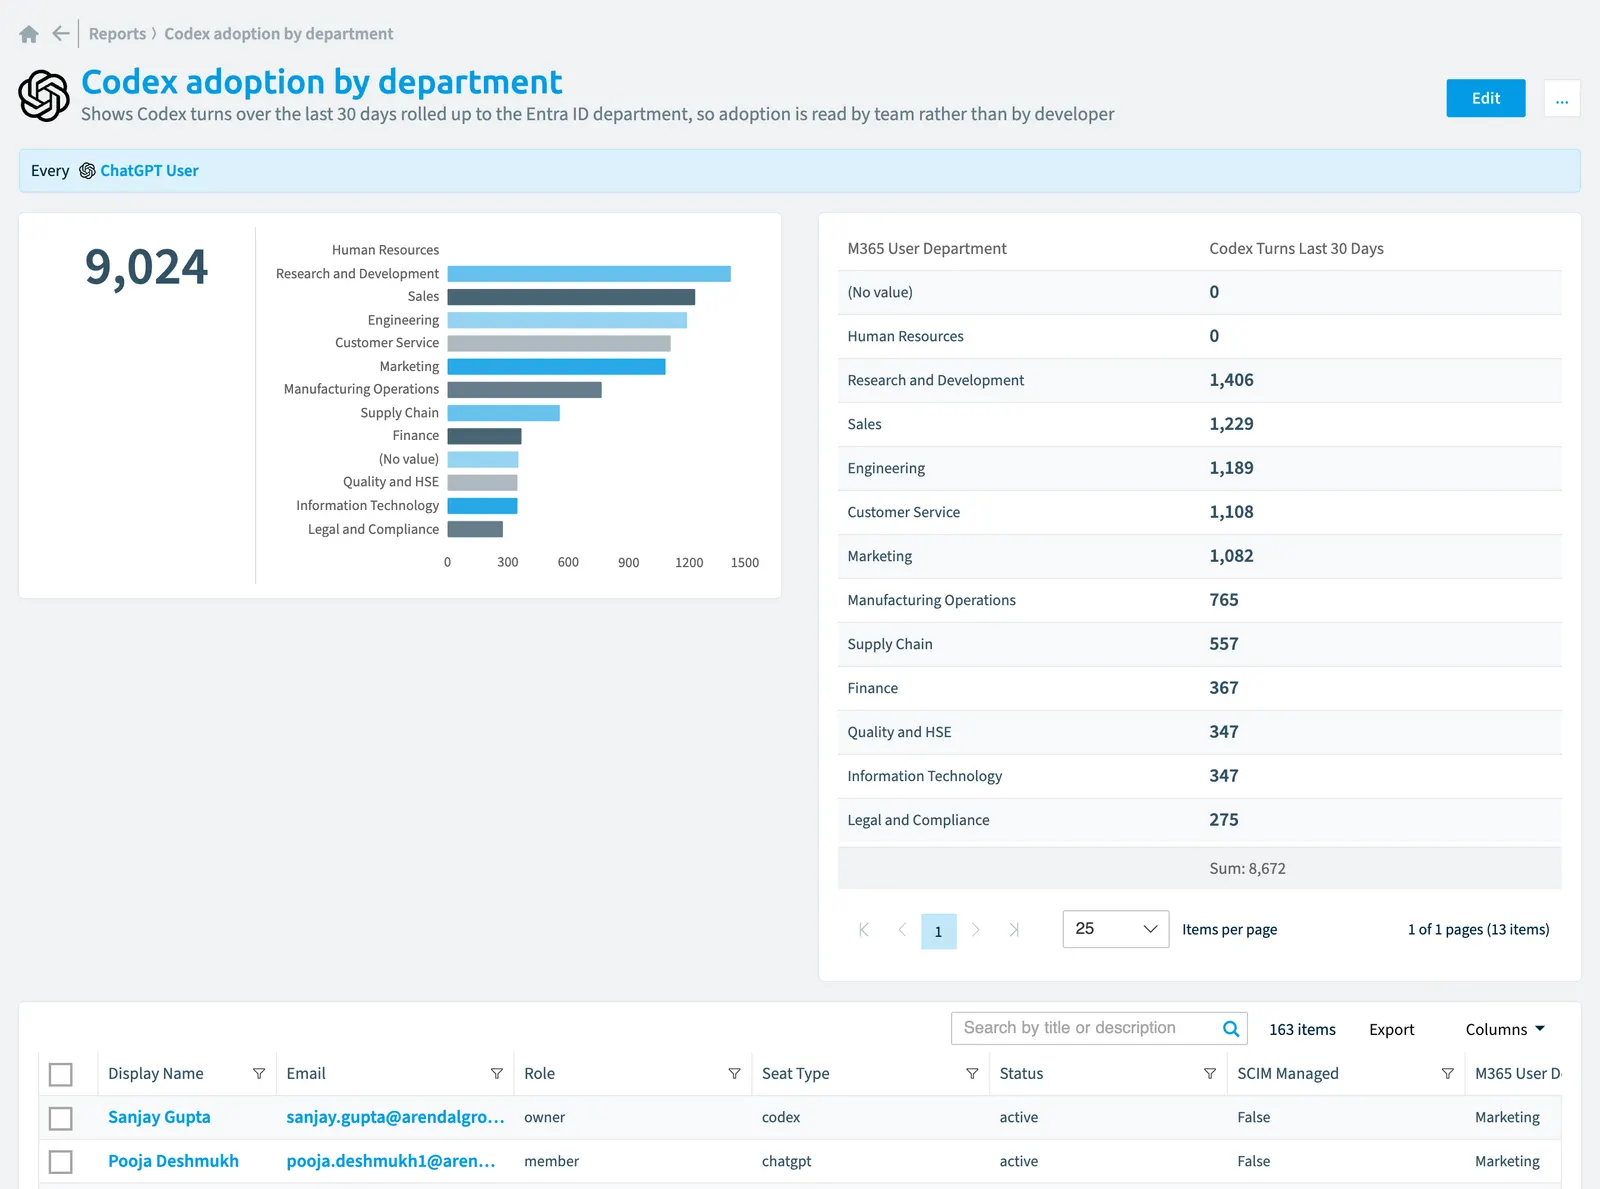Viewport: 1600px width, 1189px height.
Task: Open the Reports breadcrumb
Action: click(117, 34)
